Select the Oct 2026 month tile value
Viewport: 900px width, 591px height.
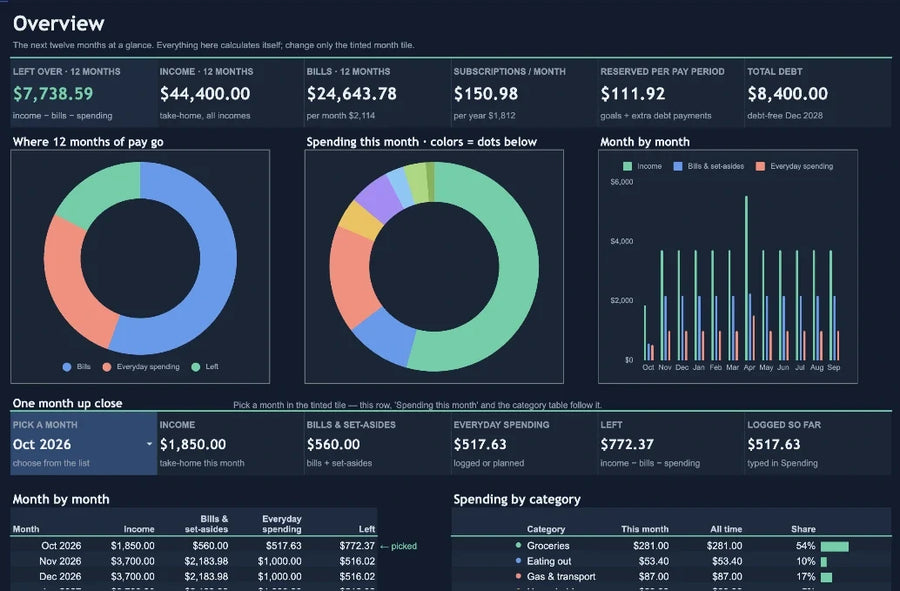click(x=42, y=444)
